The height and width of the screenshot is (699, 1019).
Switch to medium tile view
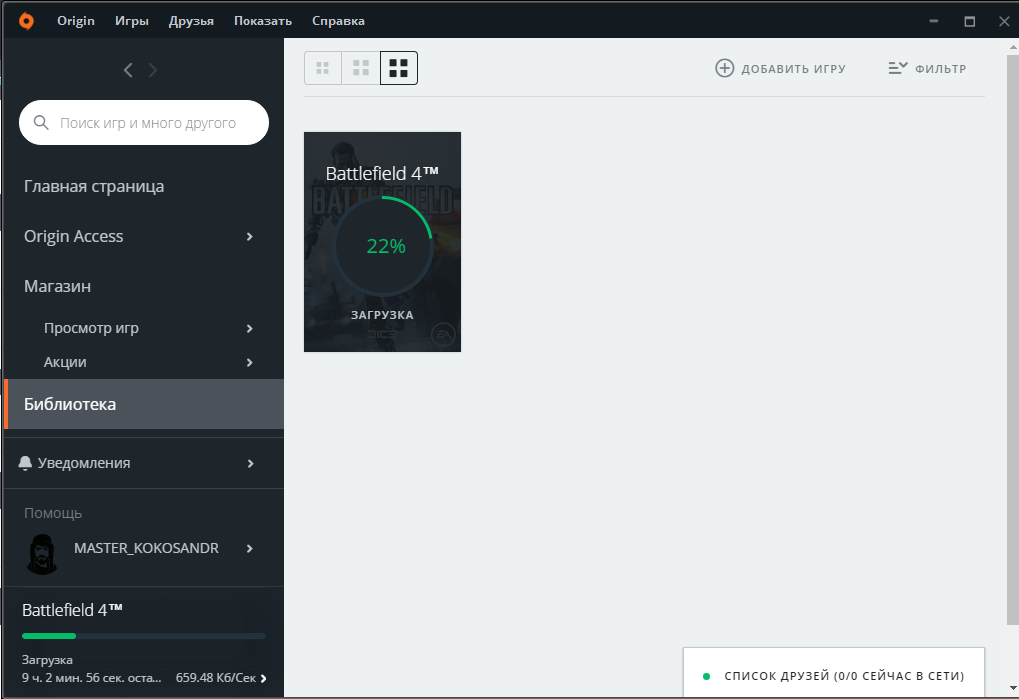click(x=361, y=68)
